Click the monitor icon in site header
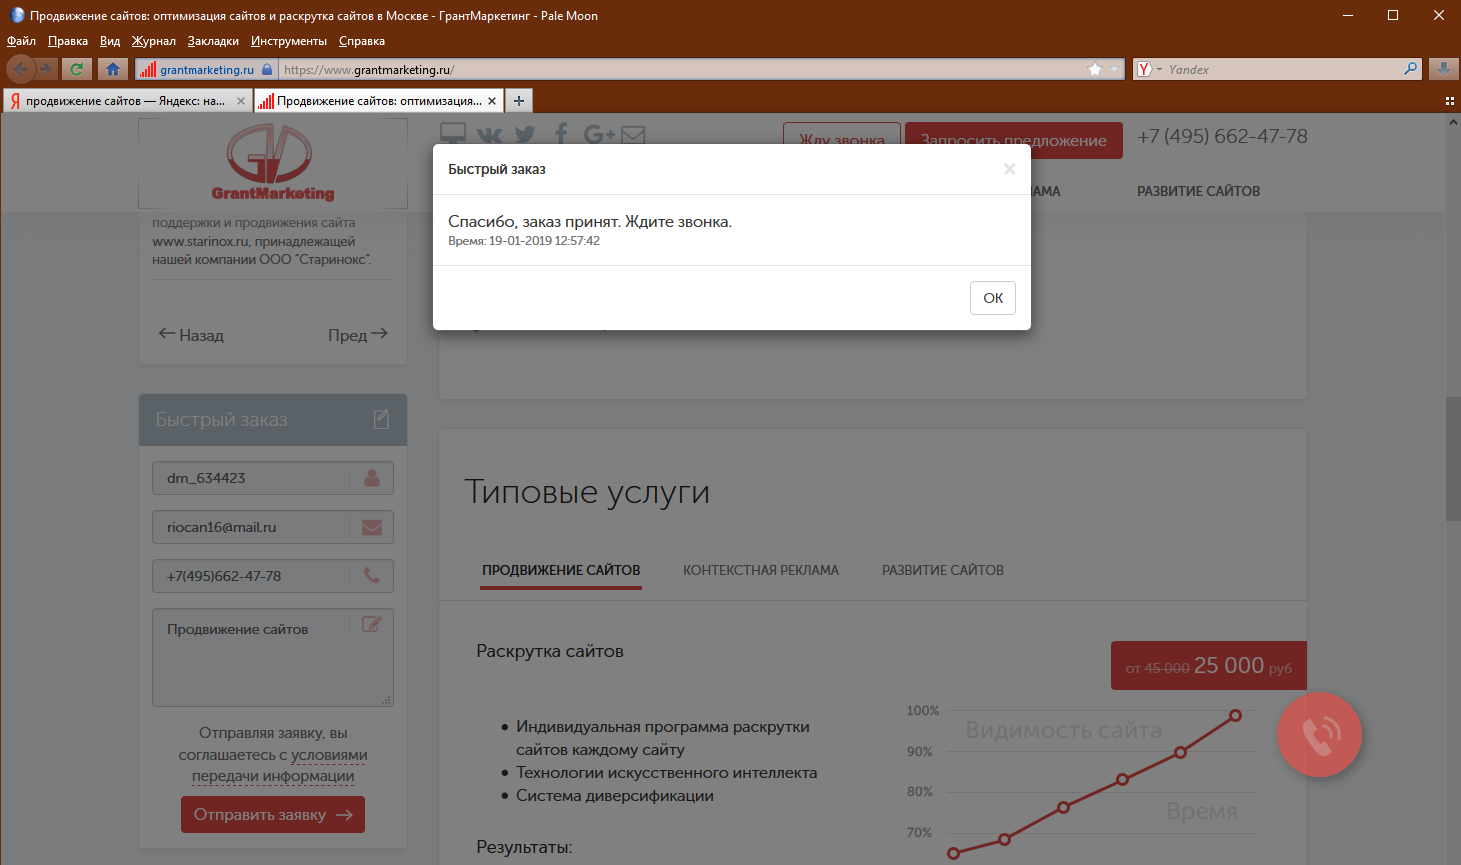This screenshot has height=865, width=1461. click(453, 133)
